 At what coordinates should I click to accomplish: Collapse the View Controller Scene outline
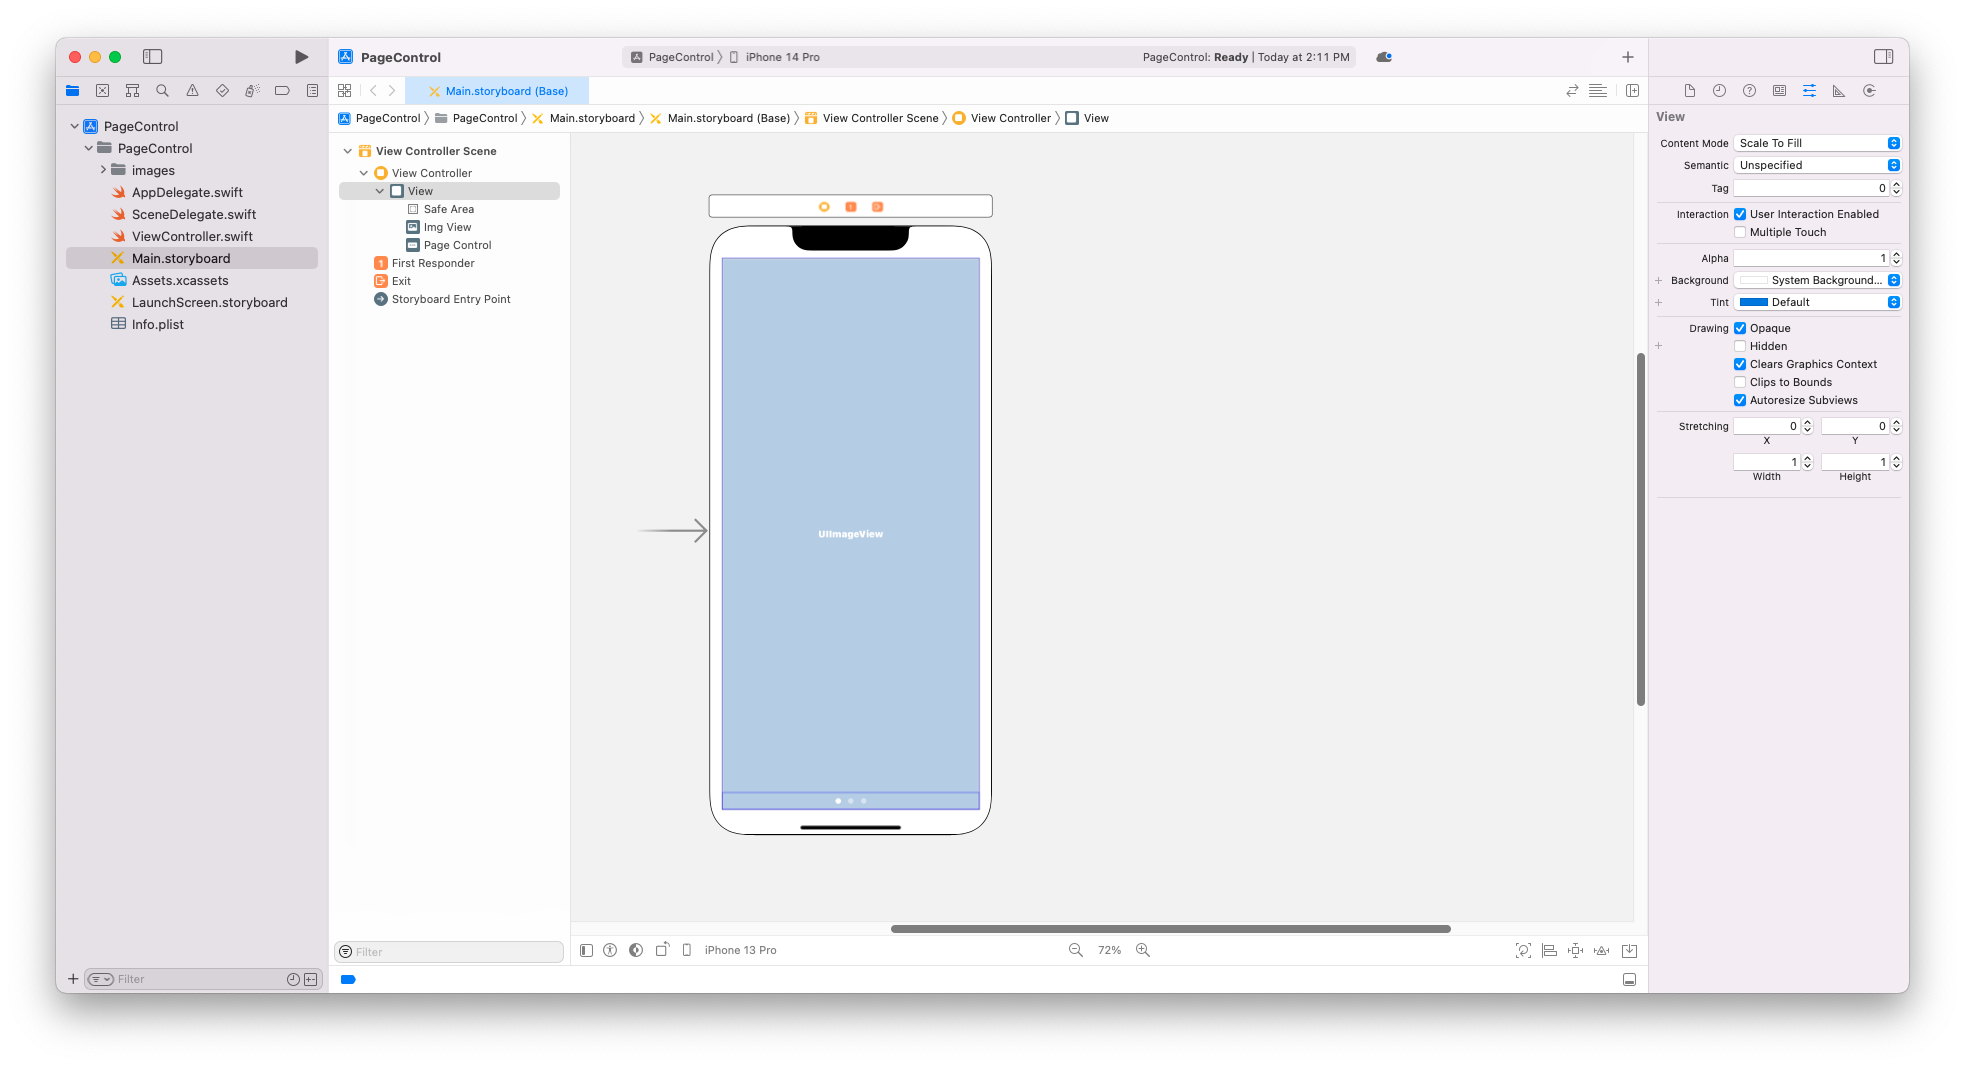coord(348,151)
